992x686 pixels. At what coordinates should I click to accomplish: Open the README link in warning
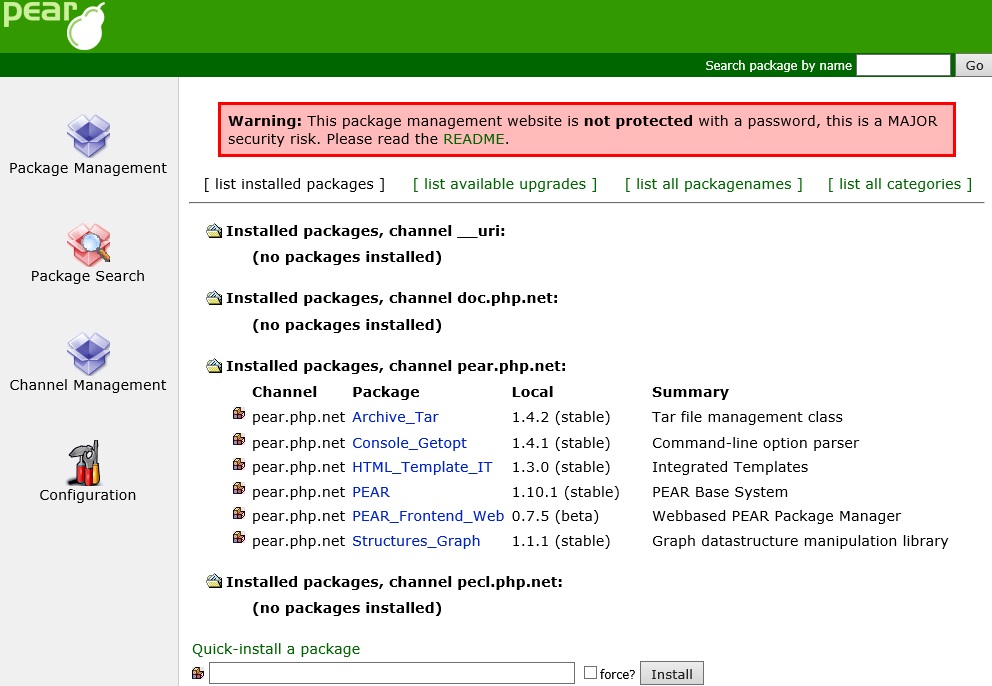(x=474, y=139)
